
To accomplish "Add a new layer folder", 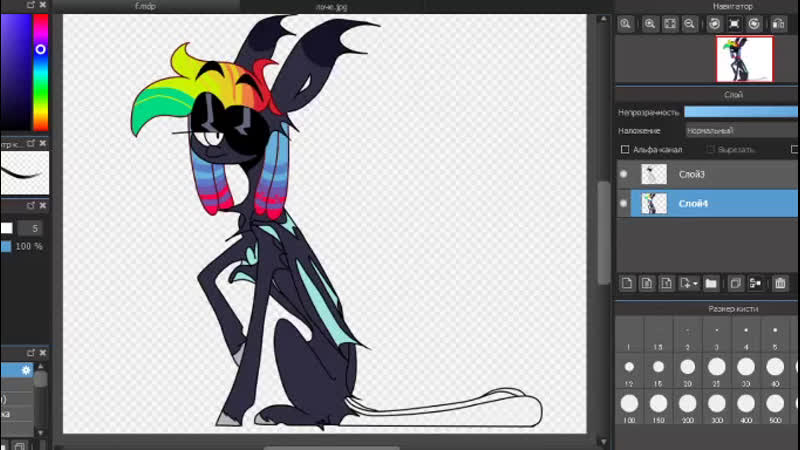I will point(711,283).
